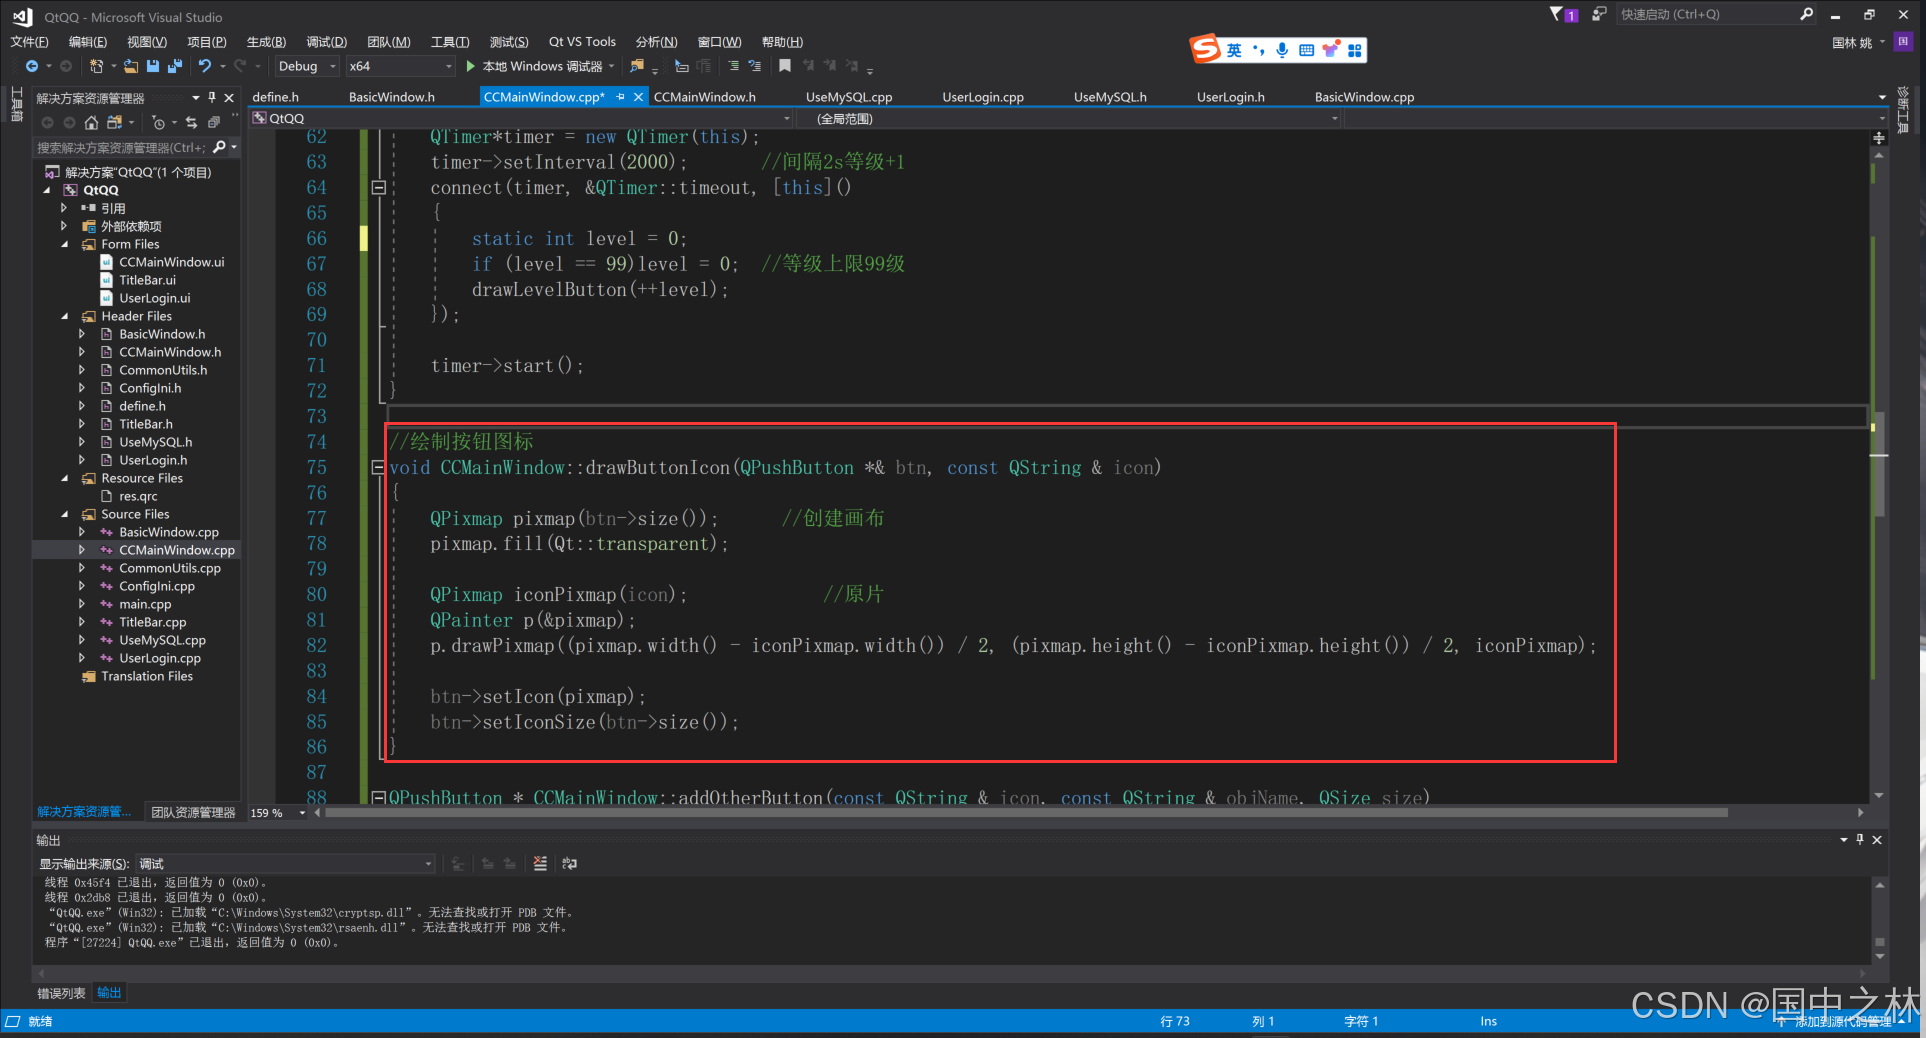Toggle auto-hide pin on Solution Explorer panel
This screenshot has width=1926, height=1038.
click(212, 98)
